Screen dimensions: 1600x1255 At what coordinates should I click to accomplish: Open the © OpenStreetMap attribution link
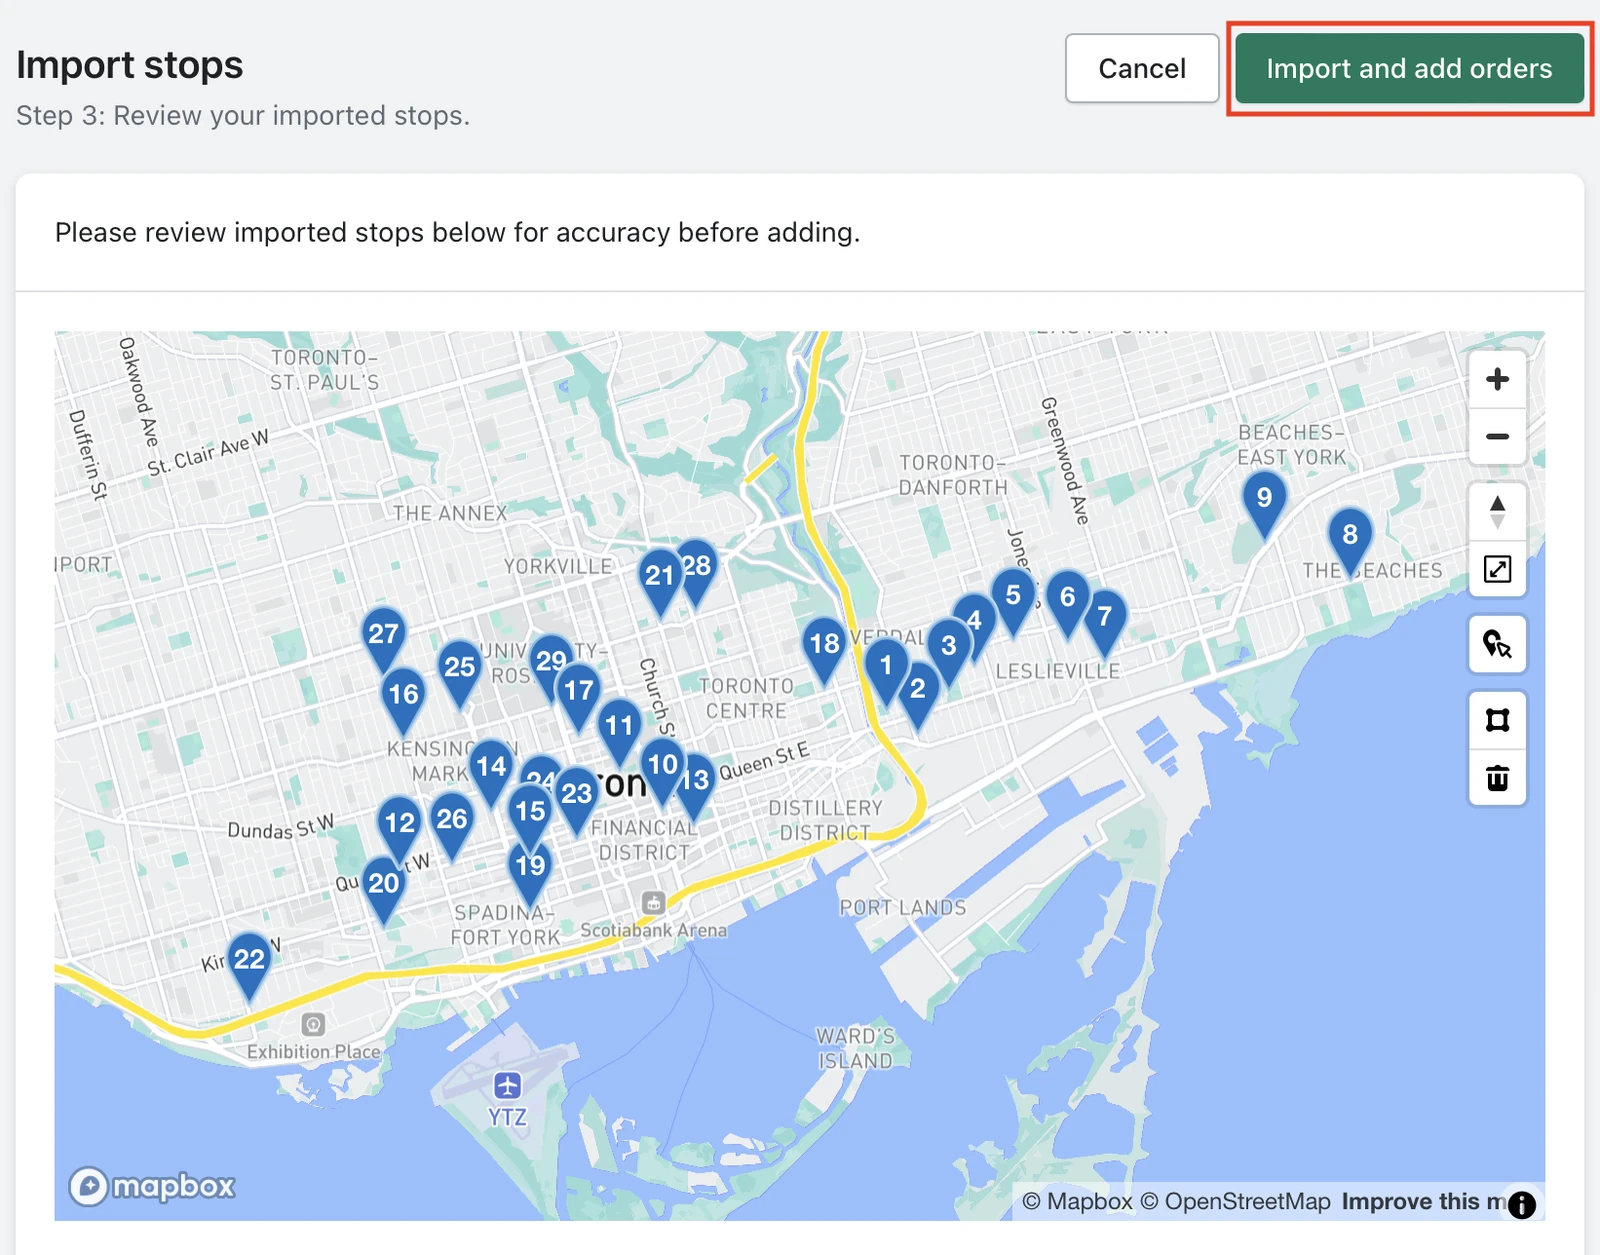pos(1236,1201)
